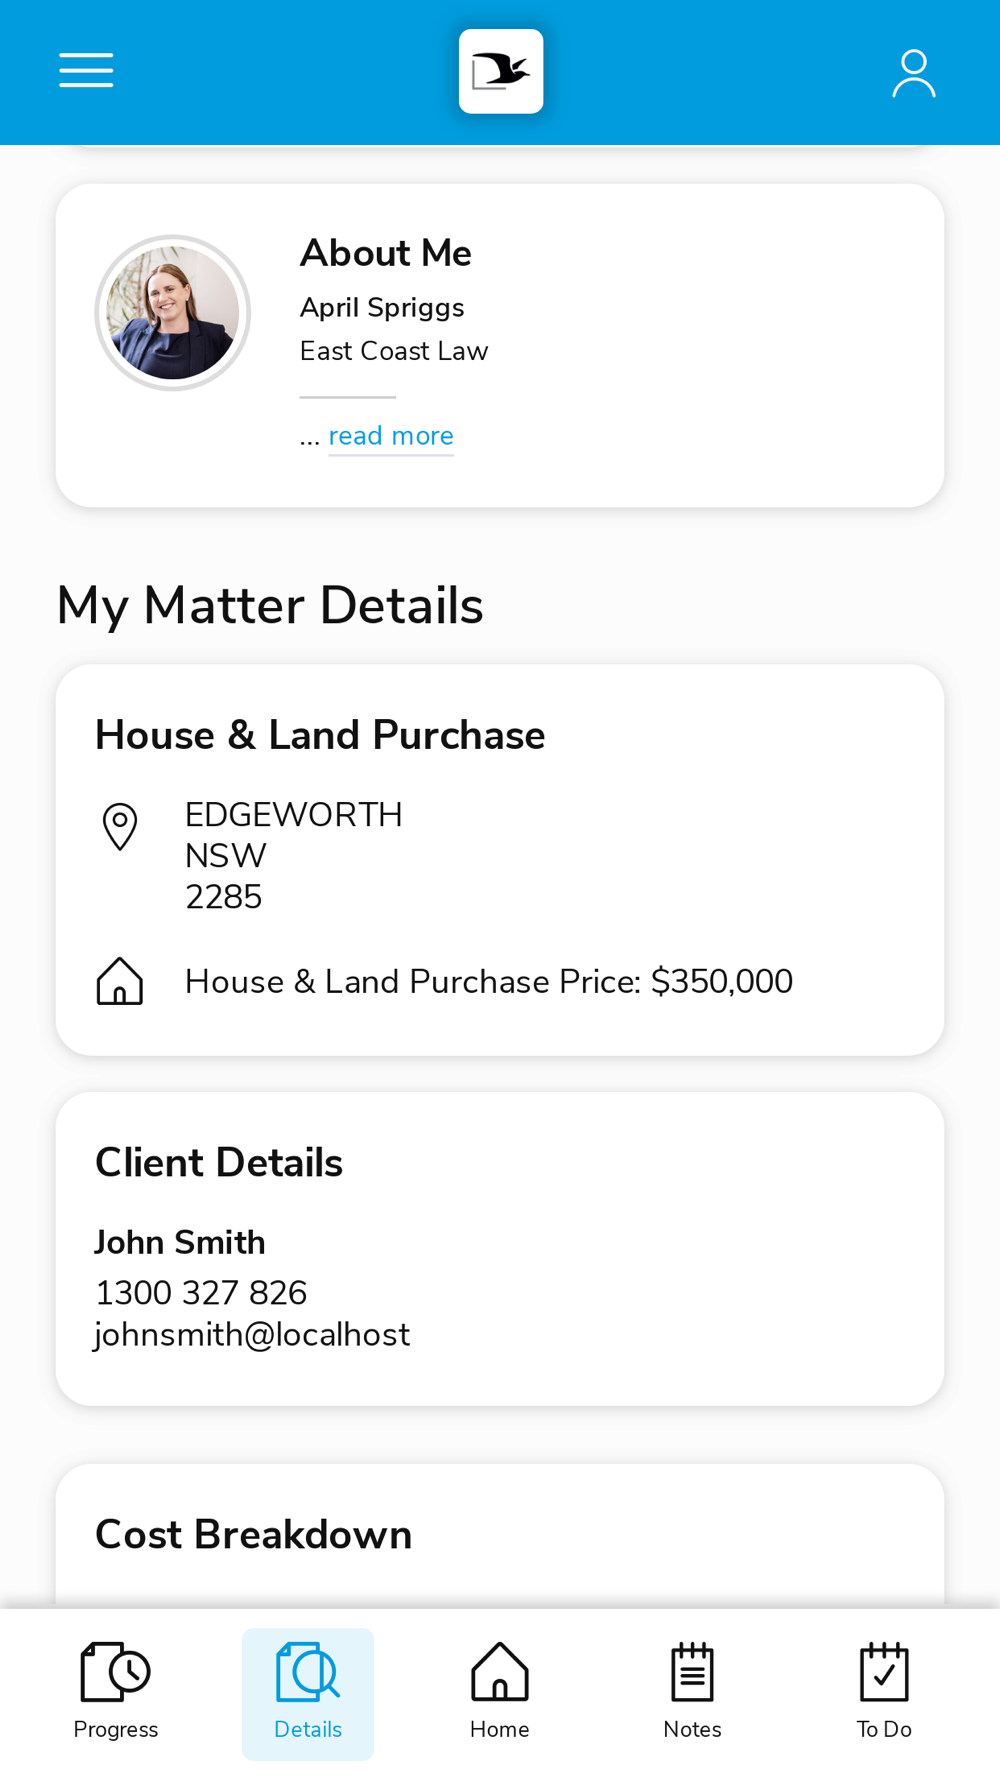Click the April Spriggs name

click(382, 308)
